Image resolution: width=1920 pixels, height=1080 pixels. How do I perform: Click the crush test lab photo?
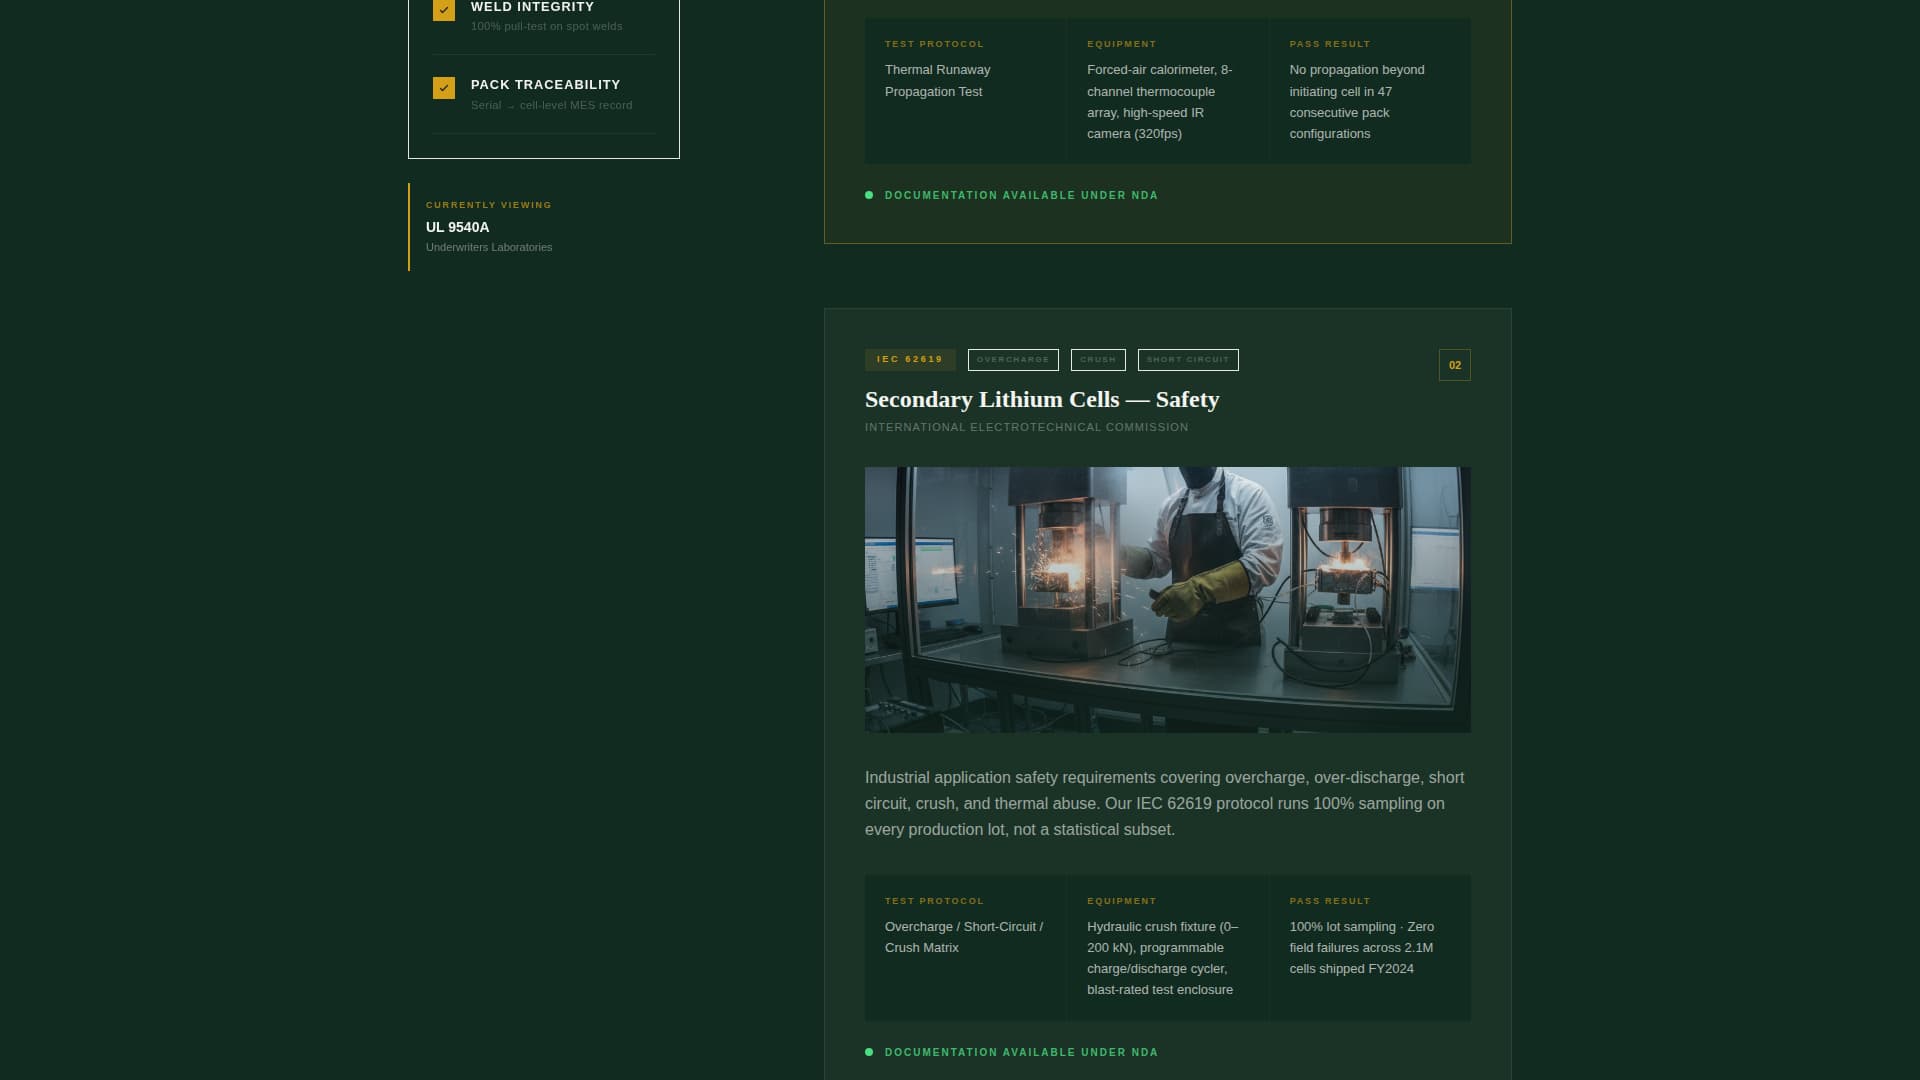pos(1167,599)
